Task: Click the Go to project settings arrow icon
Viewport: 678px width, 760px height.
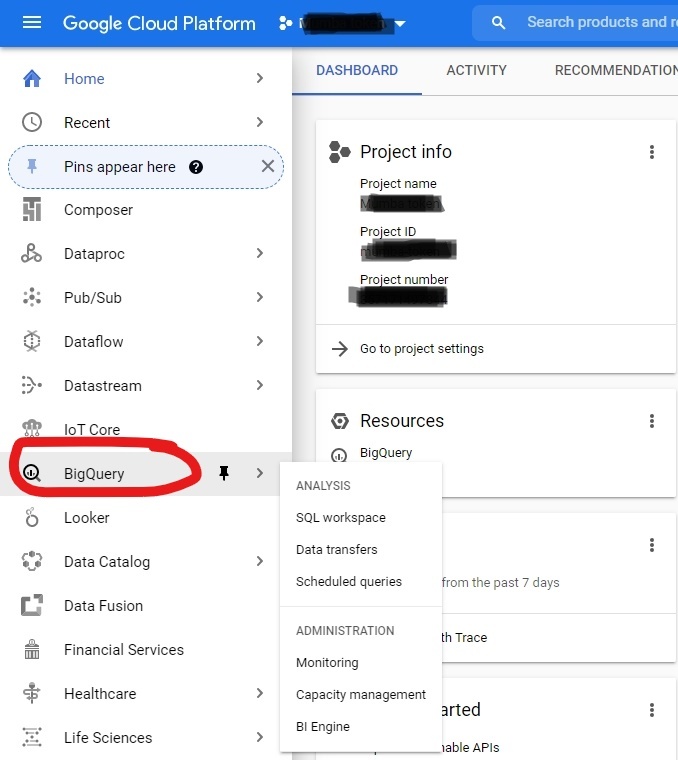Action: click(x=340, y=349)
